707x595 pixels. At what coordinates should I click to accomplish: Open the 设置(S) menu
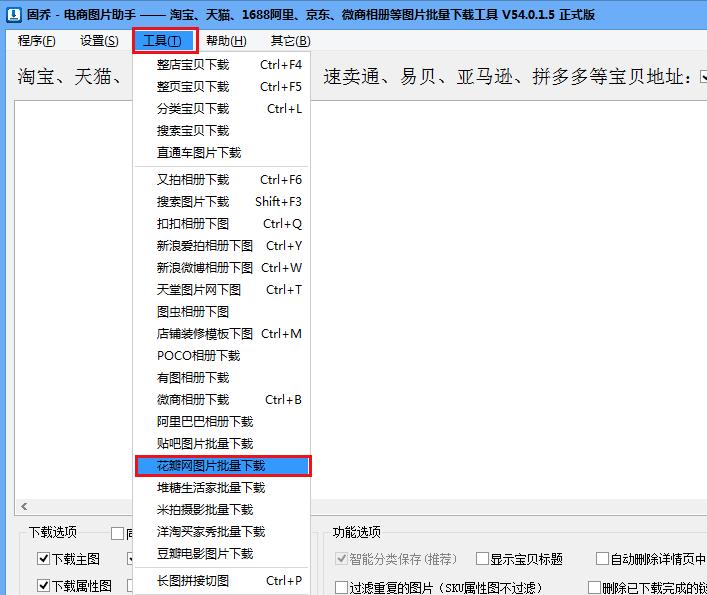[99, 41]
